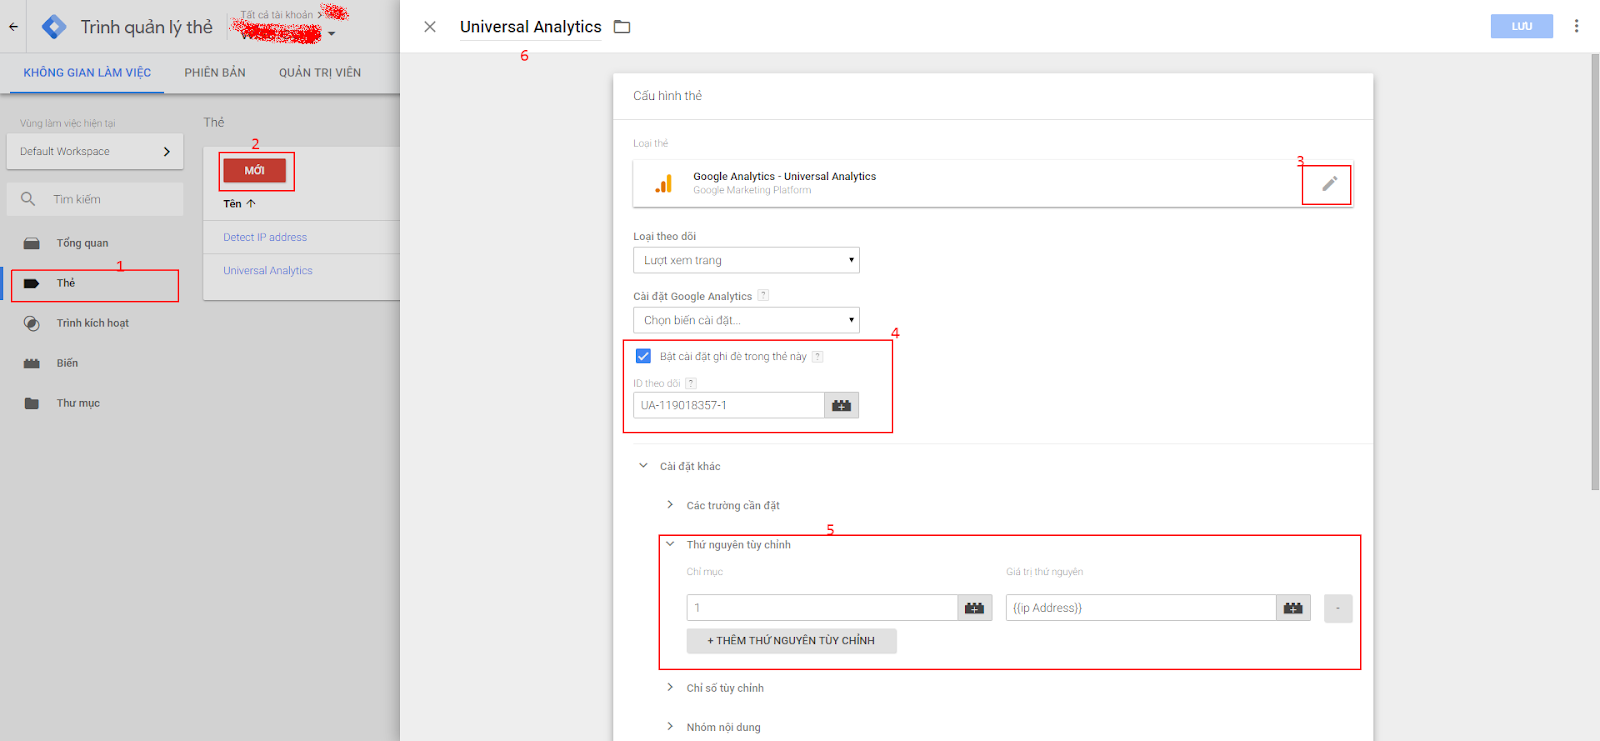Open the Default Workspace selector
This screenshot has height=741, width=1600.
point(95,152)
